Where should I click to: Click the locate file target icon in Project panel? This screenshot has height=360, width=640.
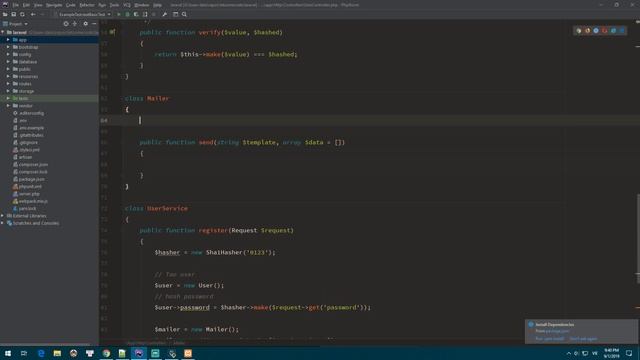[66, 24]
